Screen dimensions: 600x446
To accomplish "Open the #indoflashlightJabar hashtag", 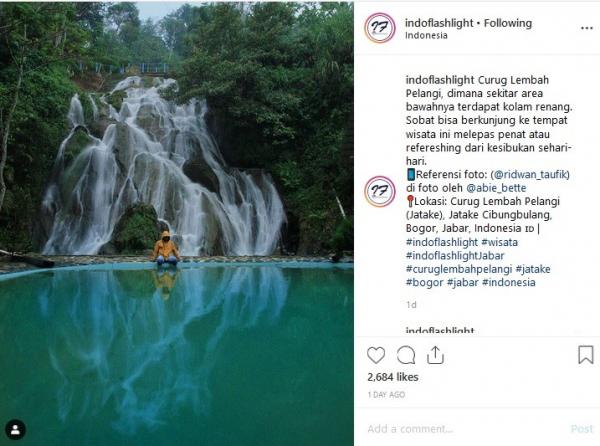I will pos(455,255).
